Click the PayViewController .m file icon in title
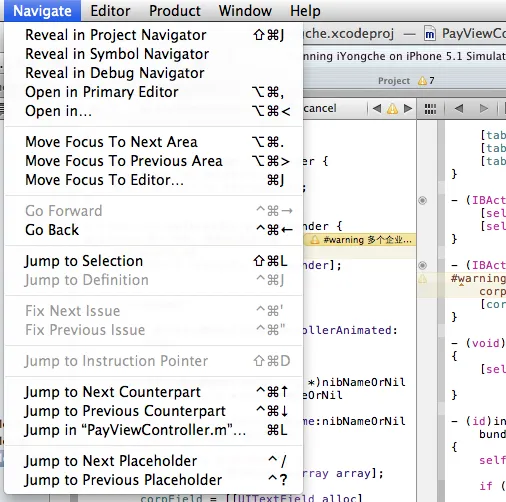This screenshot has width=506, height=502. click(430, 34)
